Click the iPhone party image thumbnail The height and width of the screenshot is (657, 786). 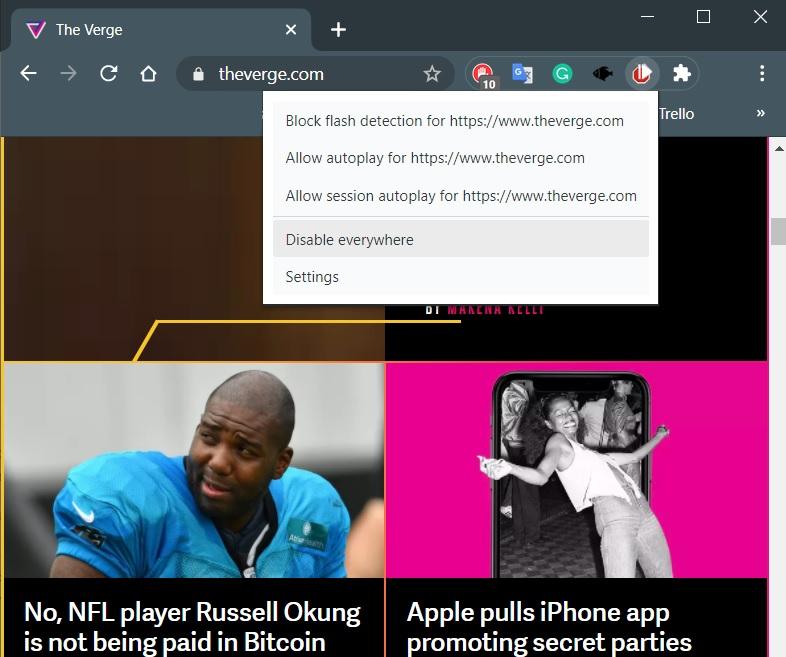click(576, 470)
